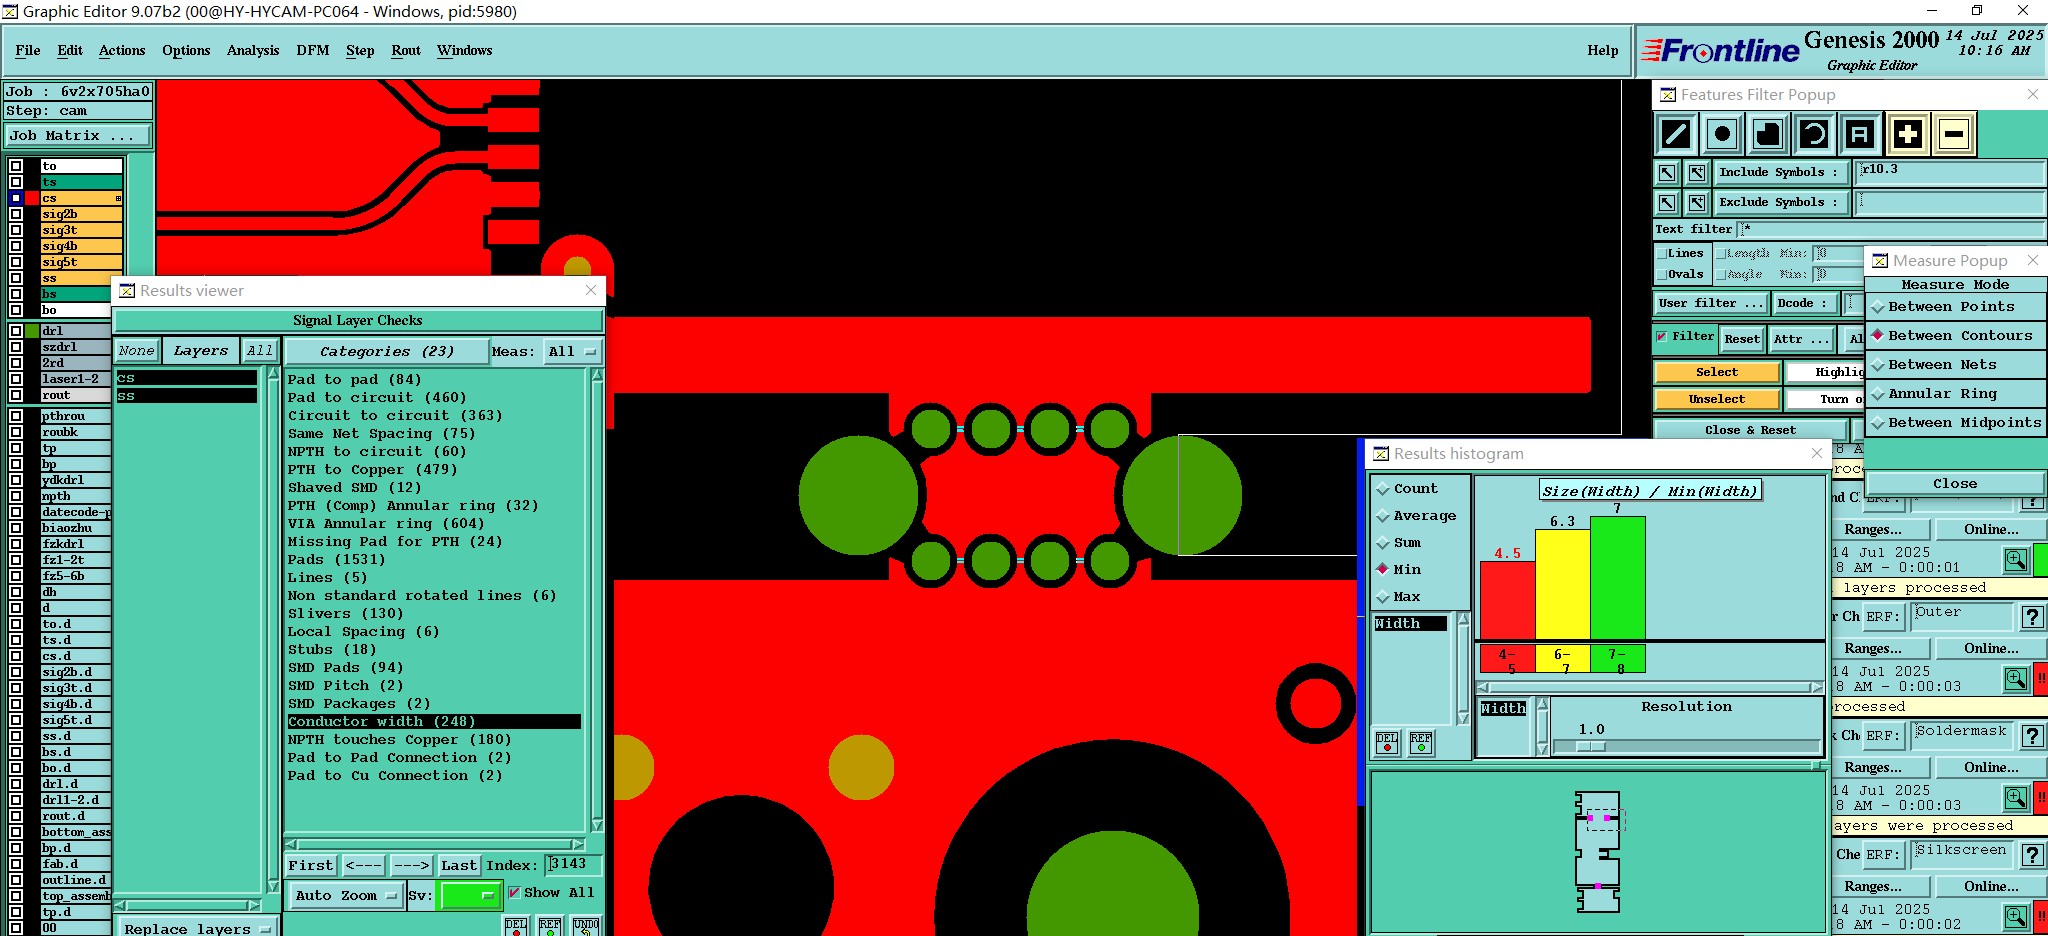
Task: Open the Edit menu
Action: [70, 50]
